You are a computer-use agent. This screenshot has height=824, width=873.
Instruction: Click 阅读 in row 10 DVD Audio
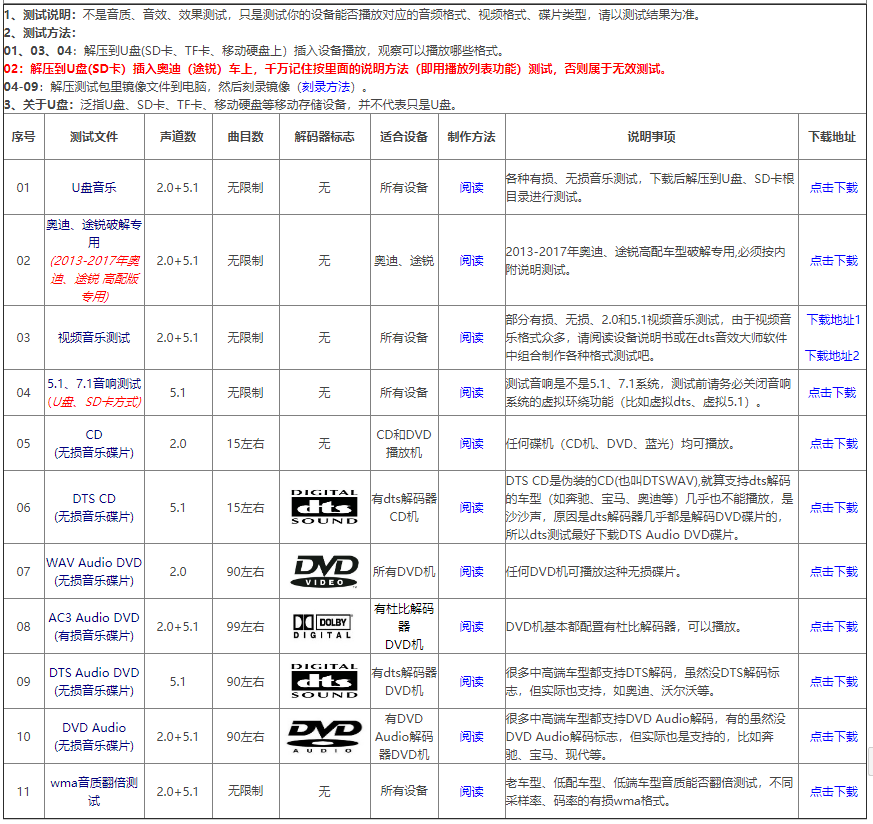(x=472, y=736)
